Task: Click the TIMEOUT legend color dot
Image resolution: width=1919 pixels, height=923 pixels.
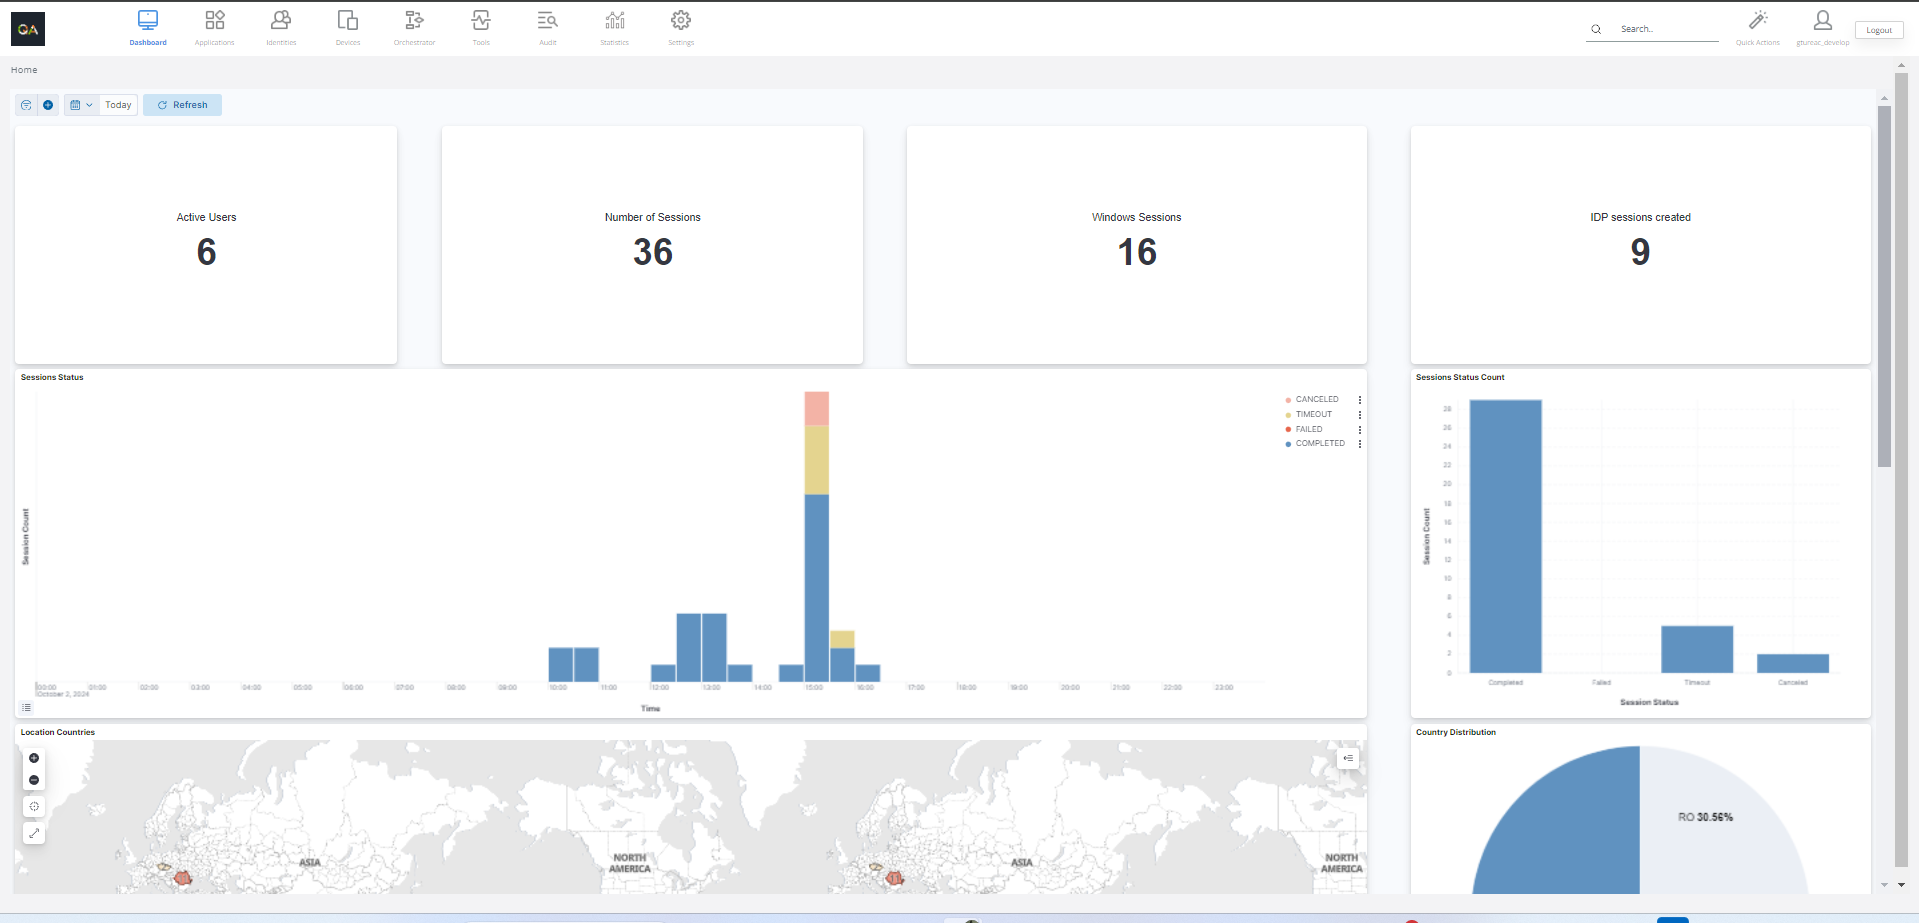Action: 1288,415
